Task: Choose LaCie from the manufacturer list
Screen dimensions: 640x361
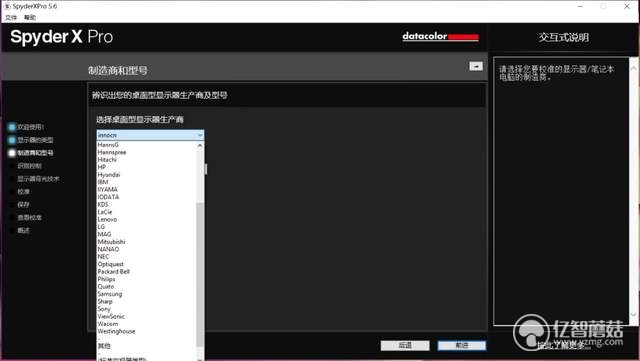Action: [x=147, y=212]
